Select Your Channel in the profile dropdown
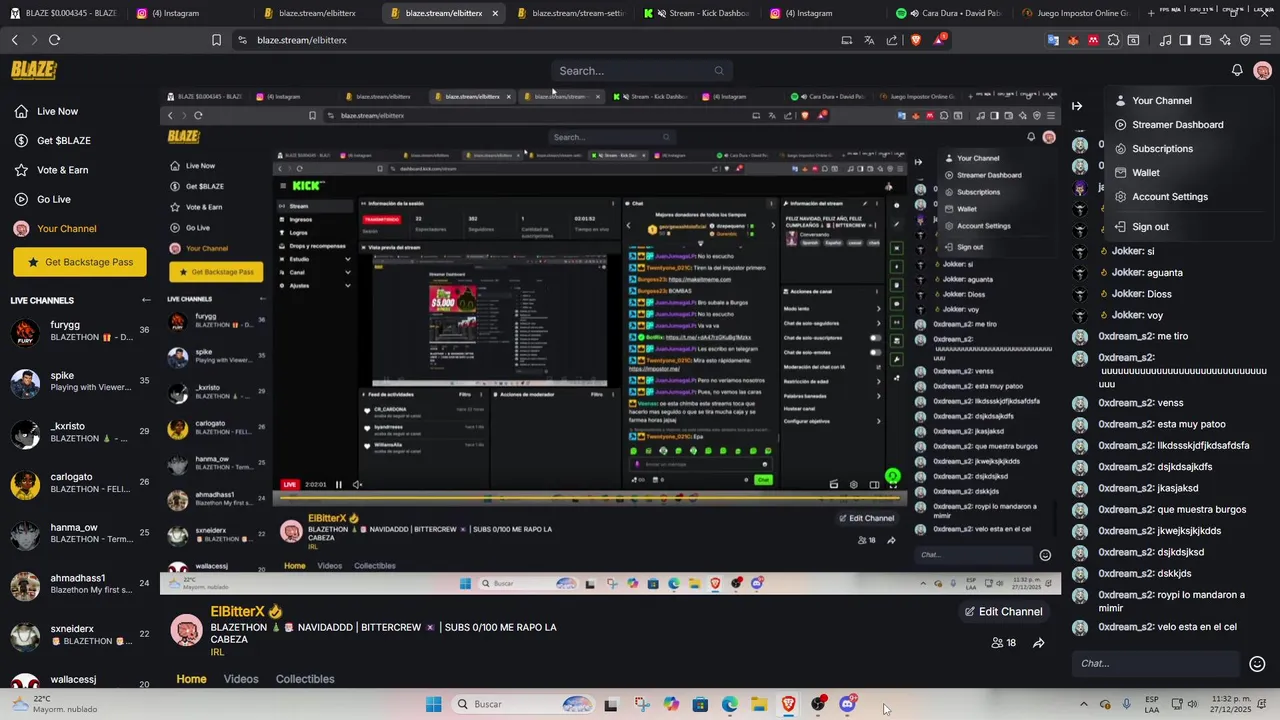 tap(1161, 101)
